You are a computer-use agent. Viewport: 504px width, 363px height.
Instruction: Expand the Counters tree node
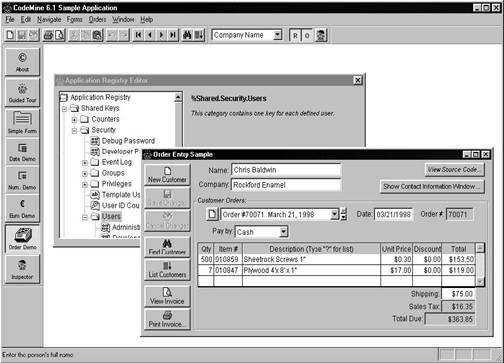(74, 119)
